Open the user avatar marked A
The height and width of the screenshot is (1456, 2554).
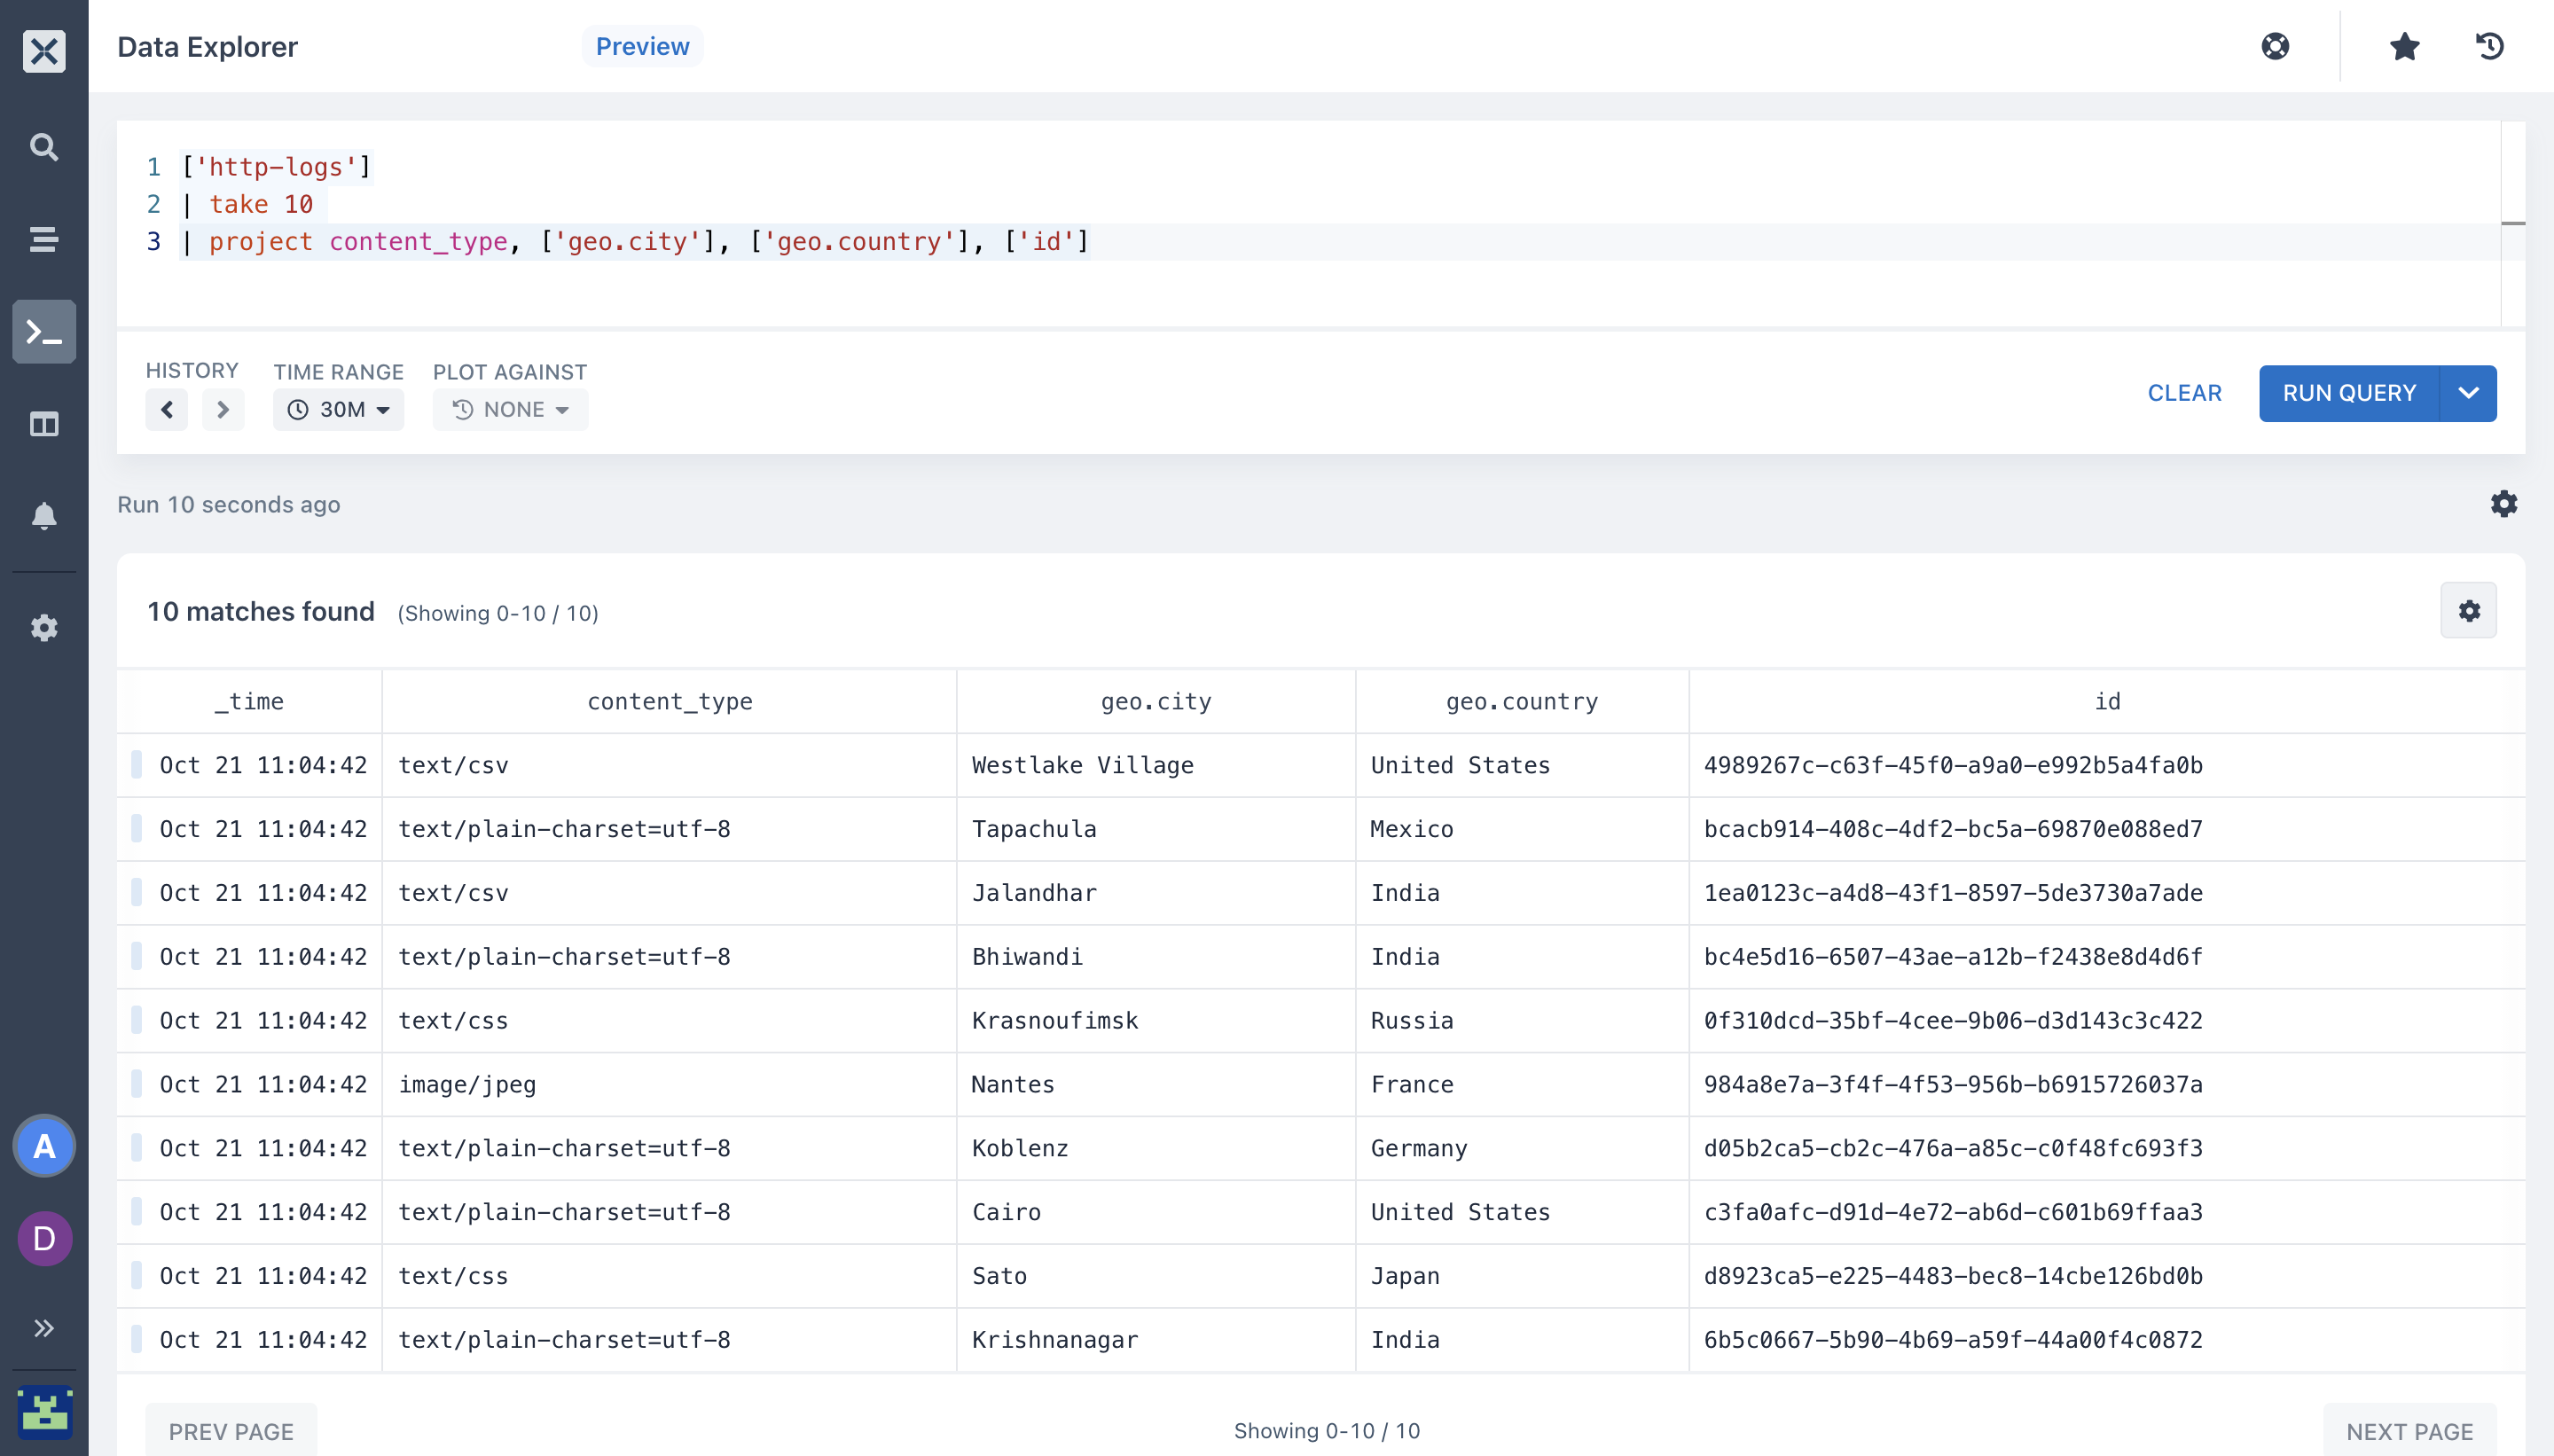tap(44, 1146)
